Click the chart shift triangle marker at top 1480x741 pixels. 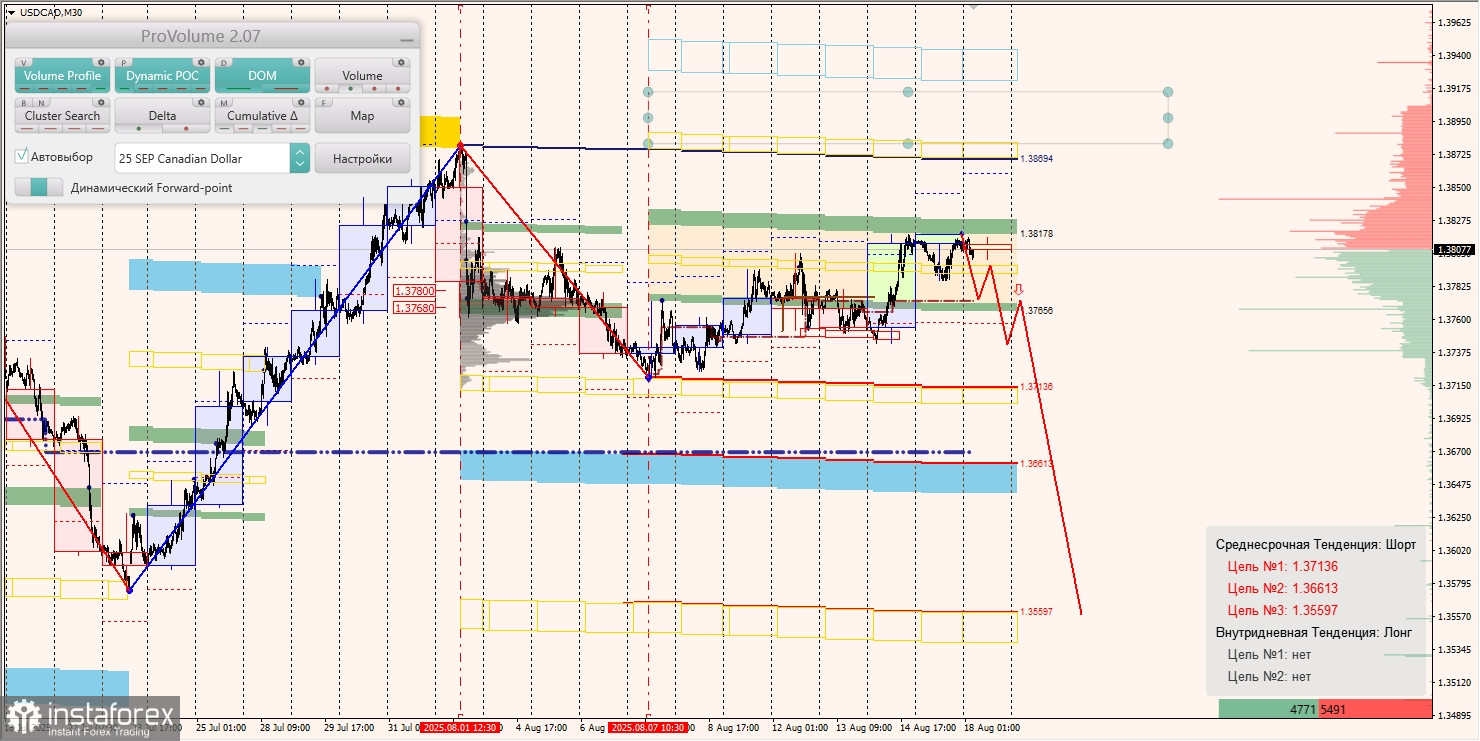pyautogui.click(x=973, y=6)
